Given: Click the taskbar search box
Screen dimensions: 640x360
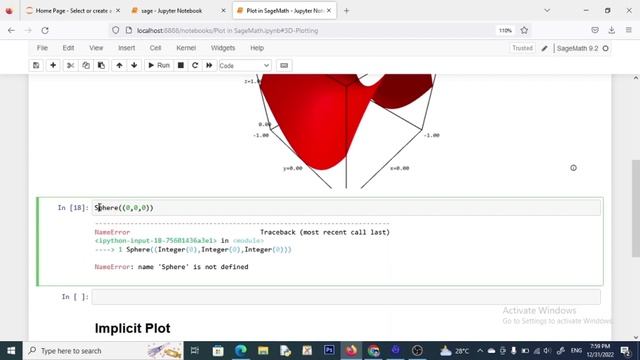Looking at the screenshot, I should pos(103,351).
